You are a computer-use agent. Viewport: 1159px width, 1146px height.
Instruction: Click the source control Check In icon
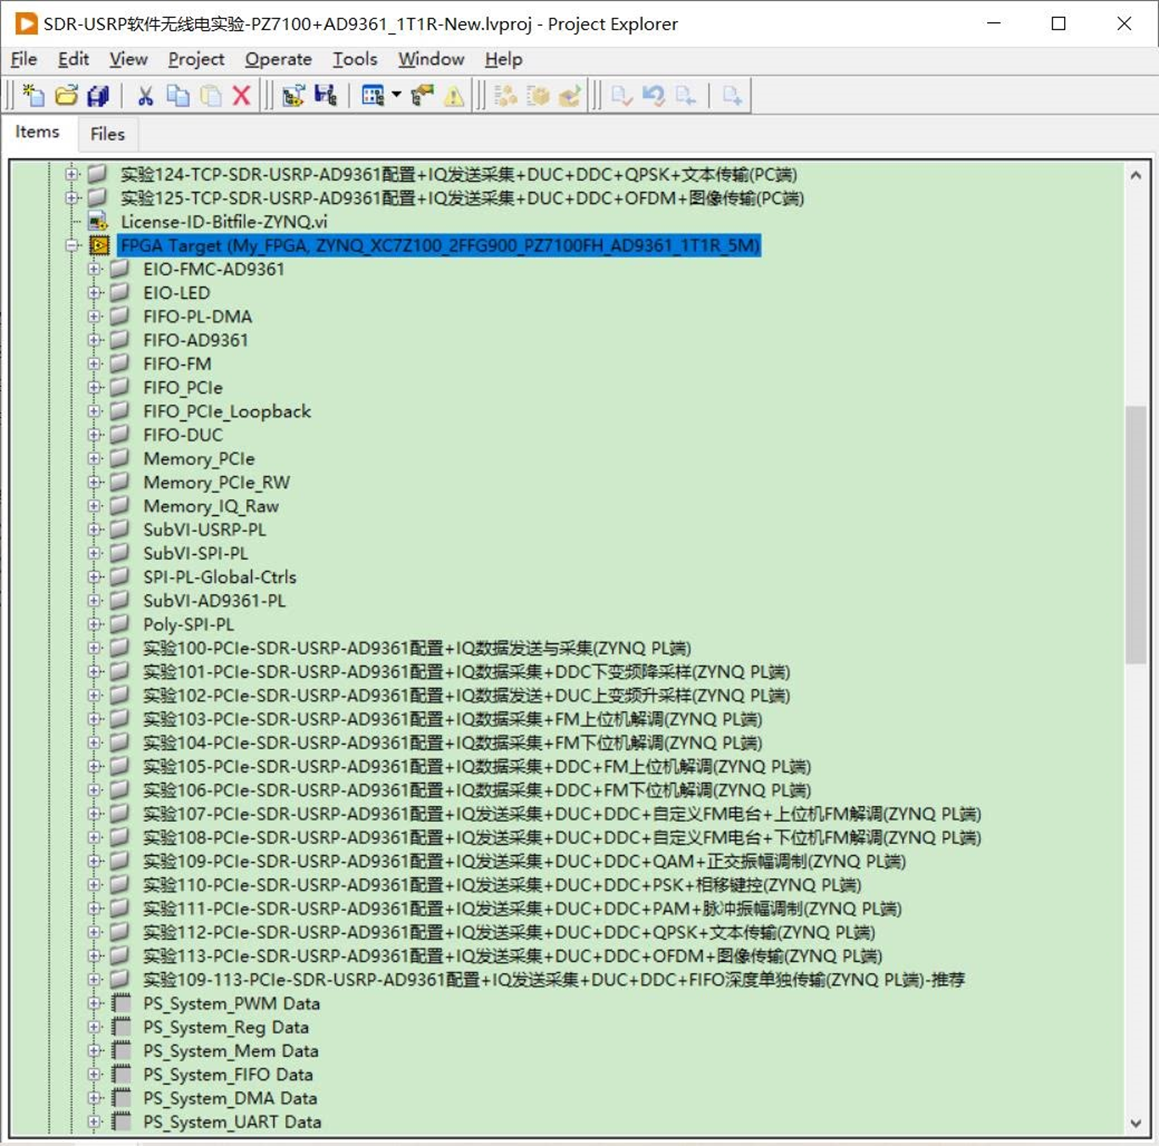click(622, 95)
